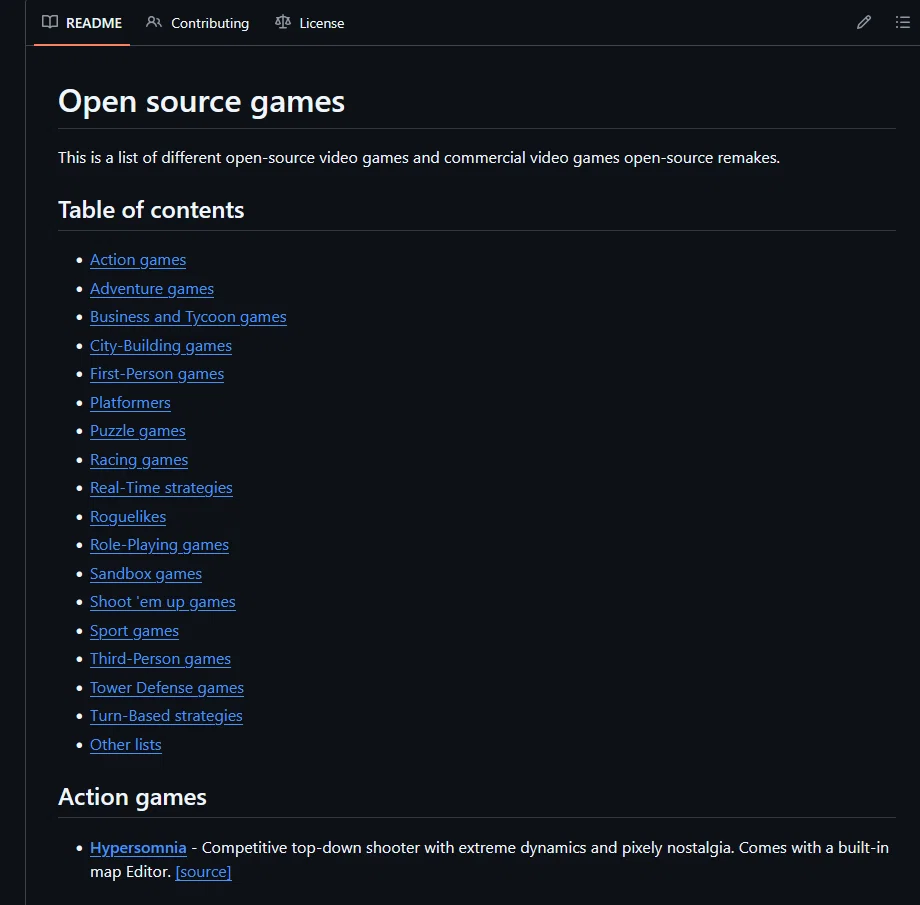920x905 pixels.
Task: Go to the Platformers section
Action: click(x=130, y=403)
